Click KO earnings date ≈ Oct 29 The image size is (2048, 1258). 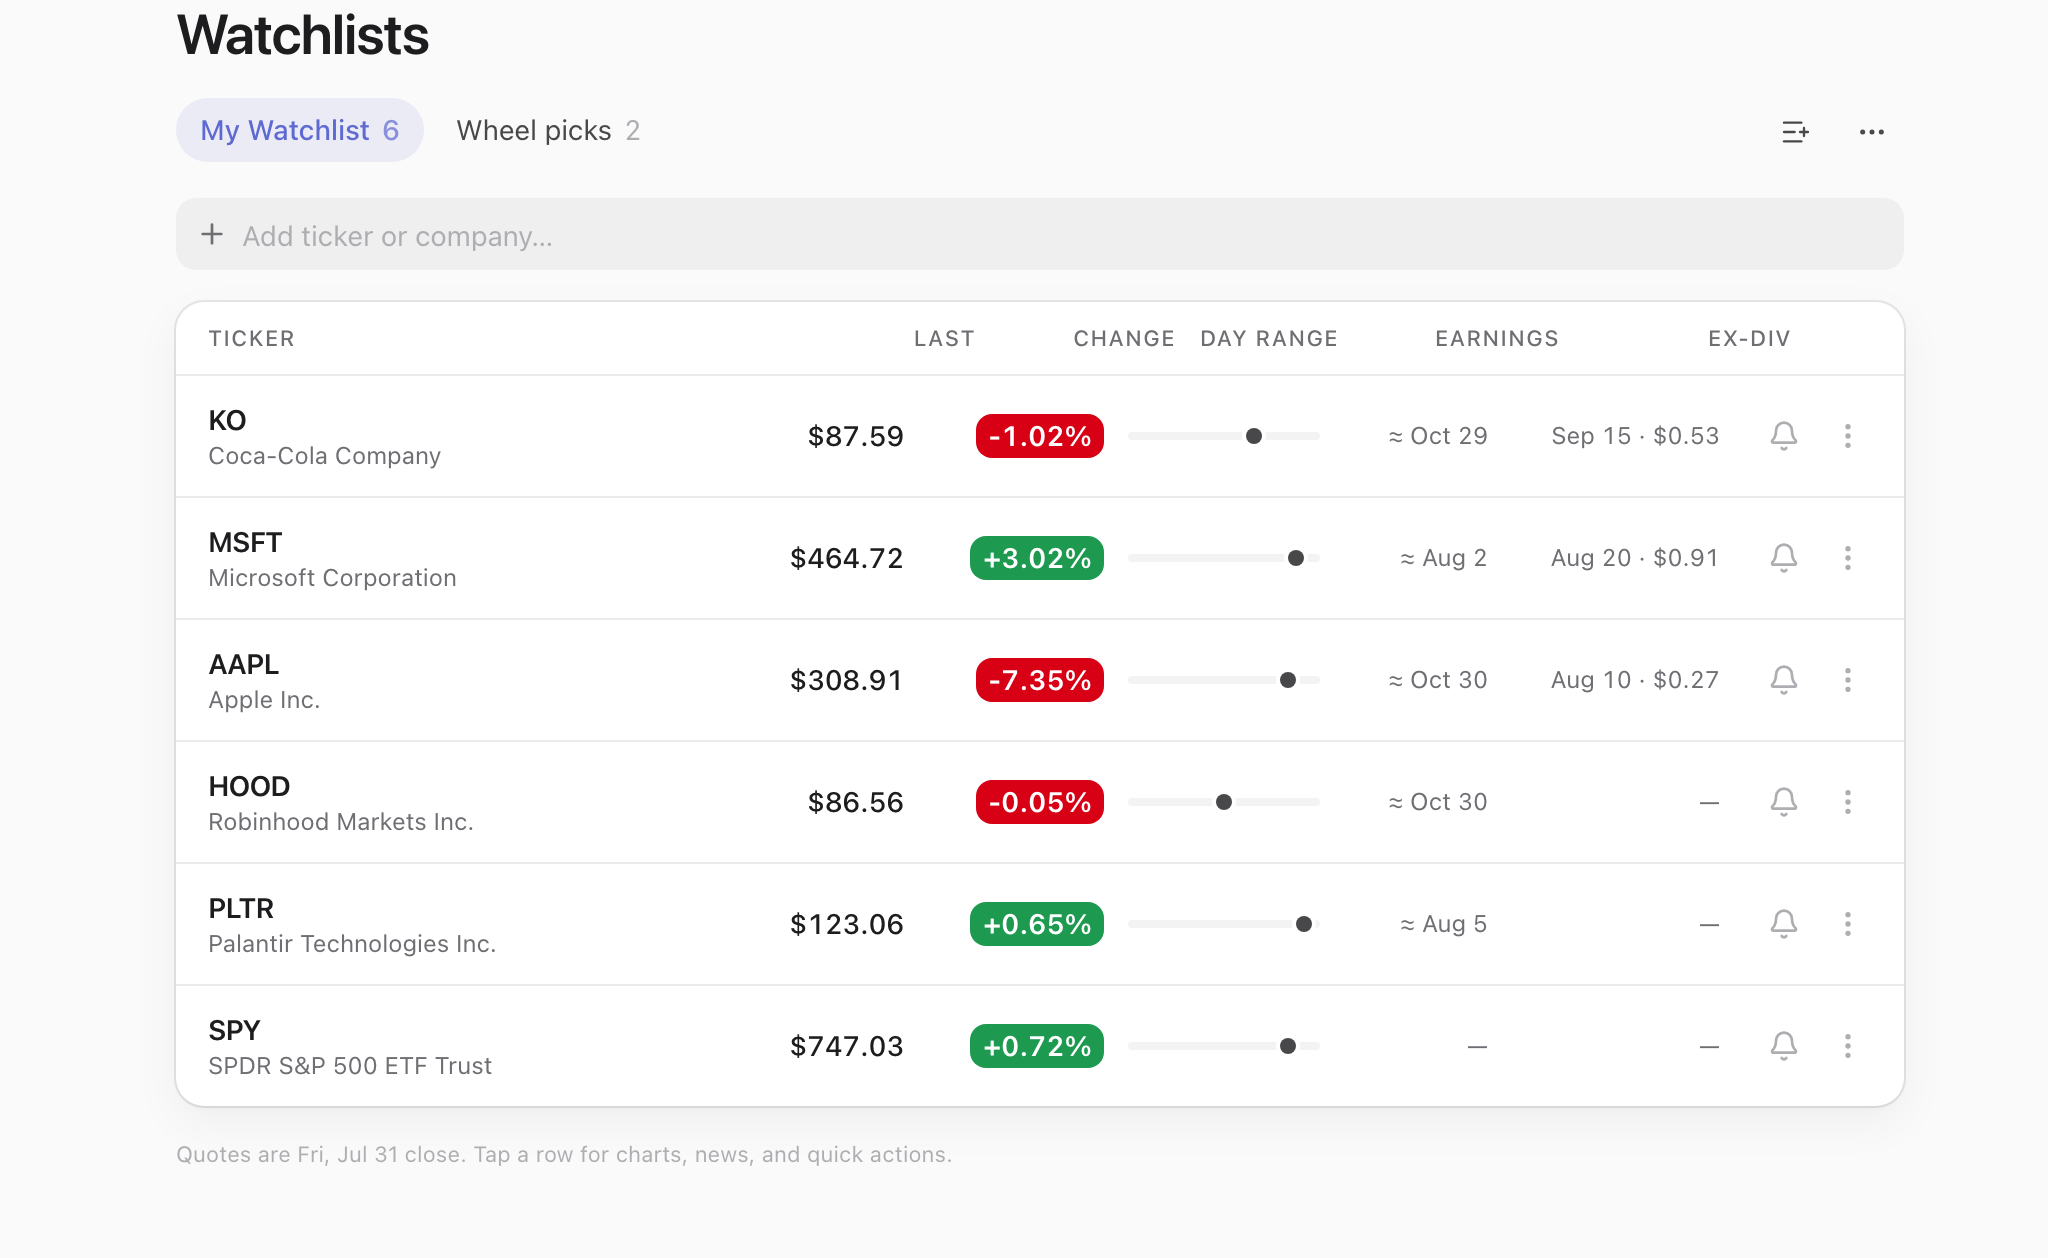tap(1438, 436)
